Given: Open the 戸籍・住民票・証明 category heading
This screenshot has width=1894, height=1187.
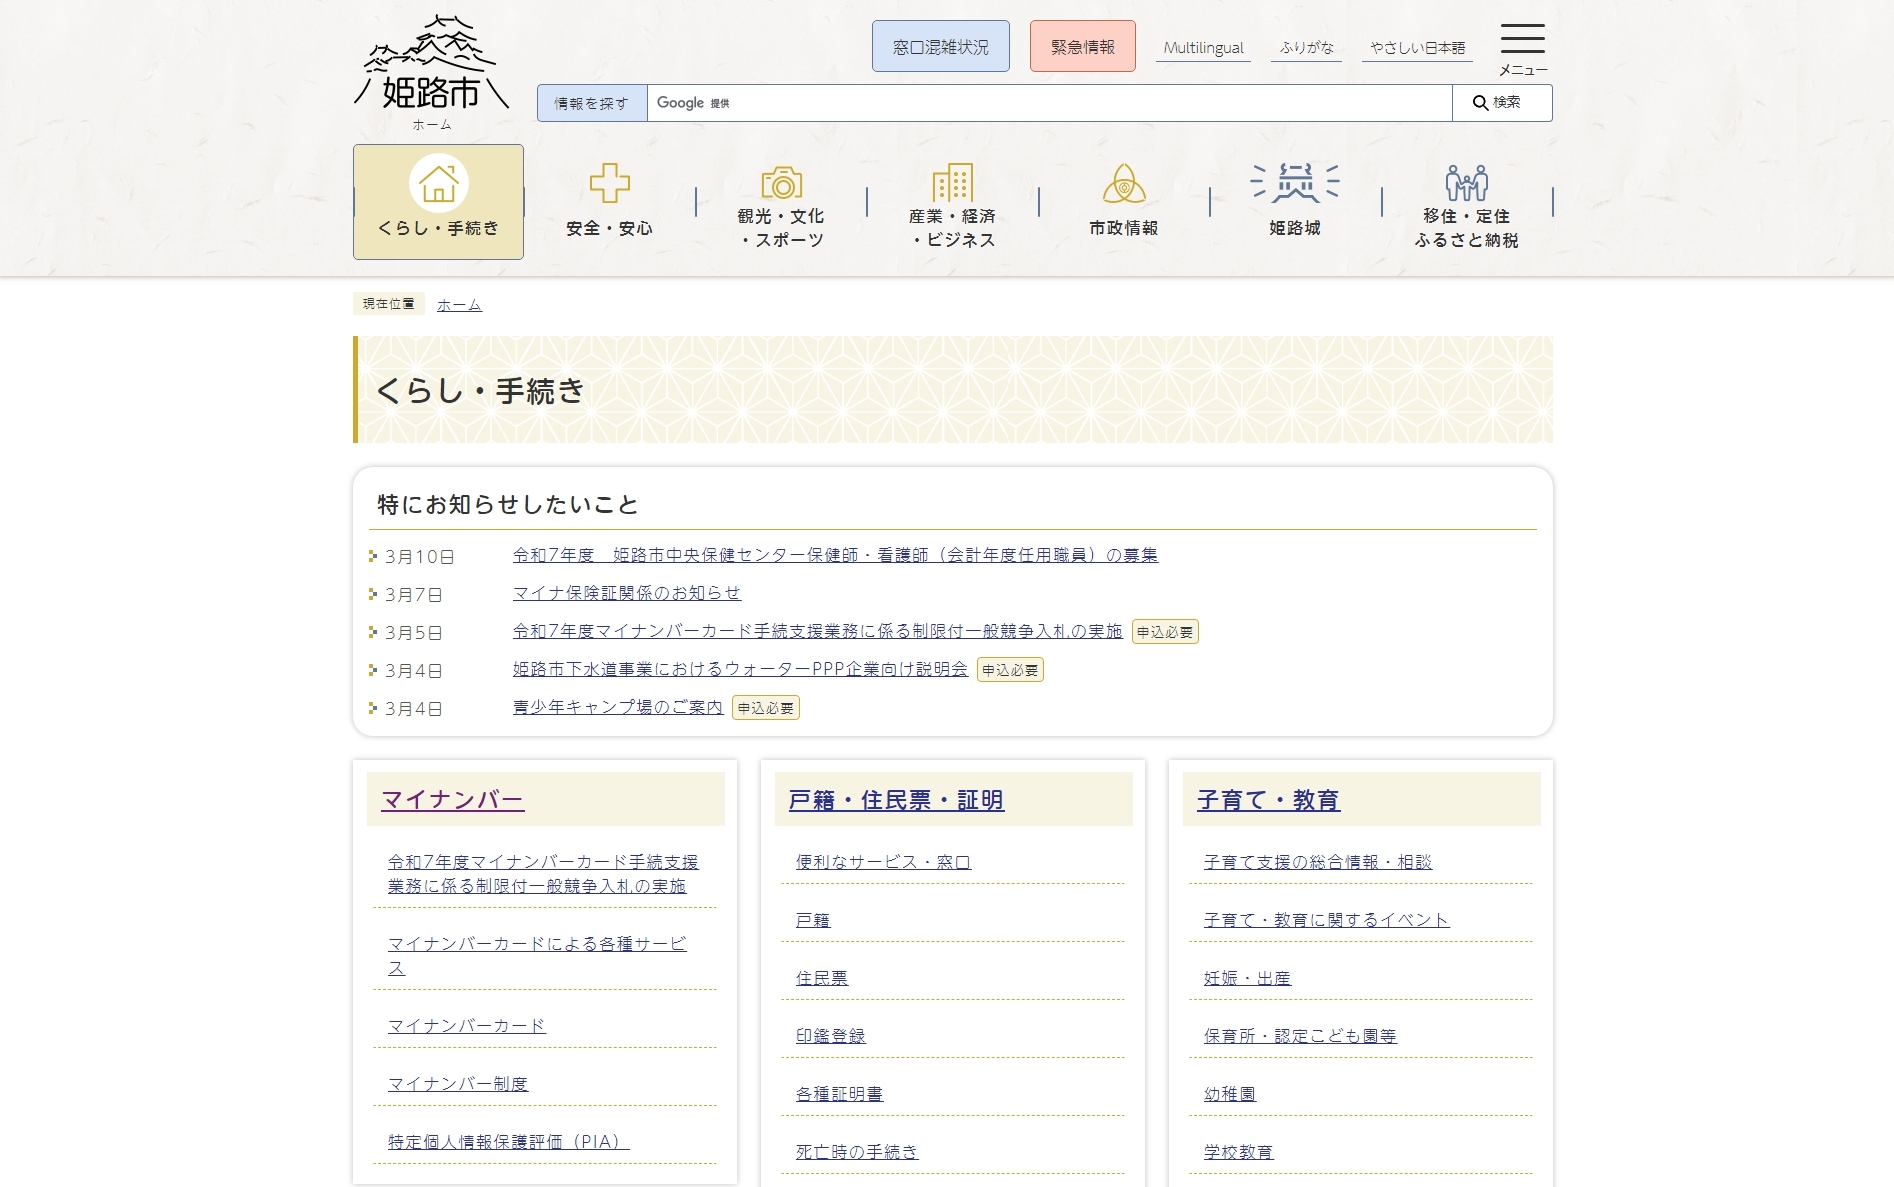Looking at the screenshot, I should [896, 798].
